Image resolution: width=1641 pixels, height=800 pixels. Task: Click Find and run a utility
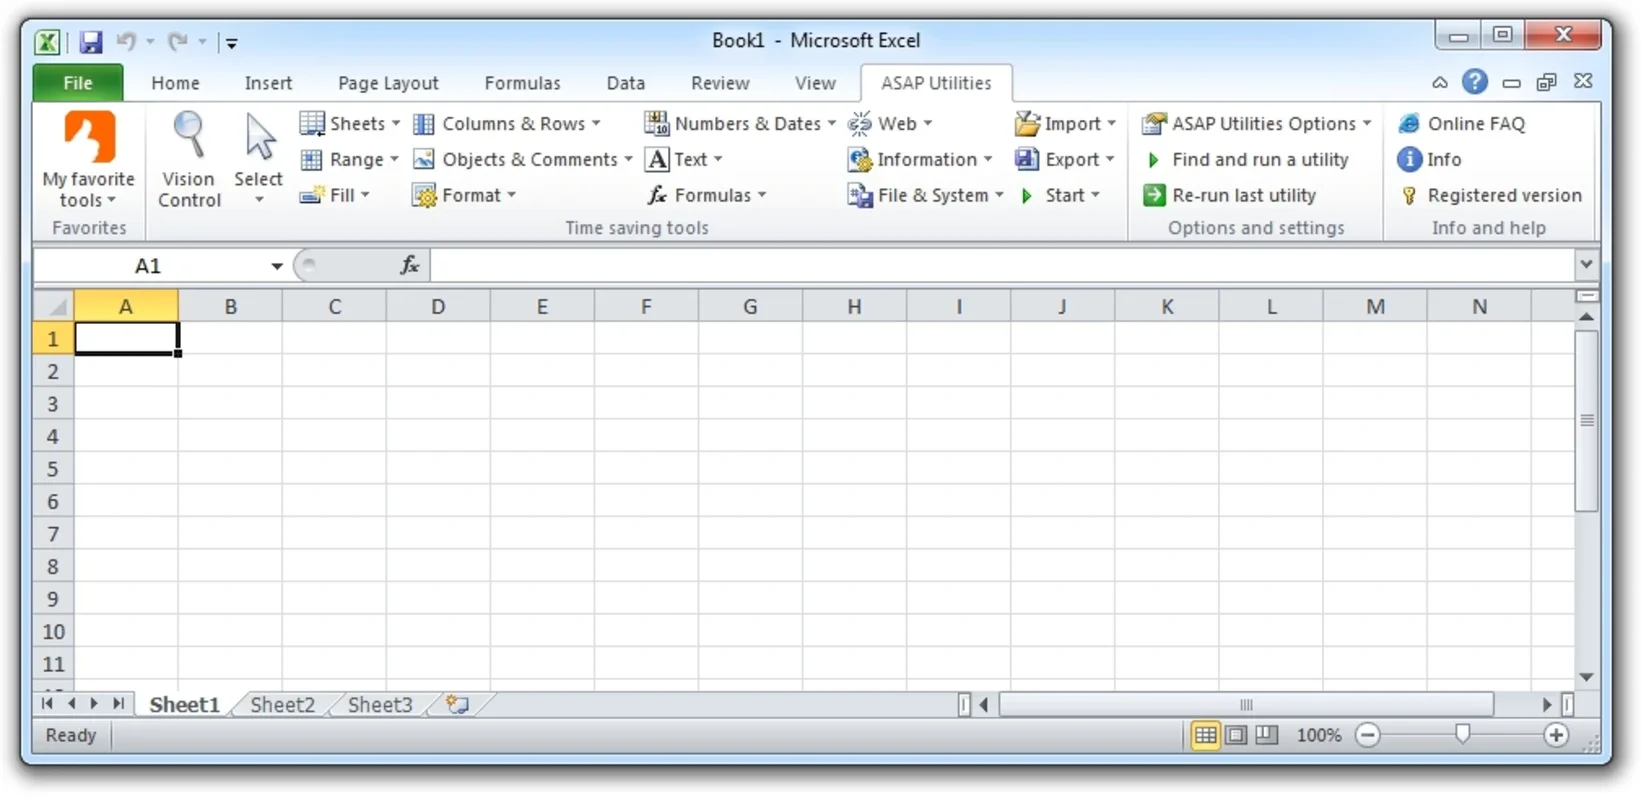1246,159
